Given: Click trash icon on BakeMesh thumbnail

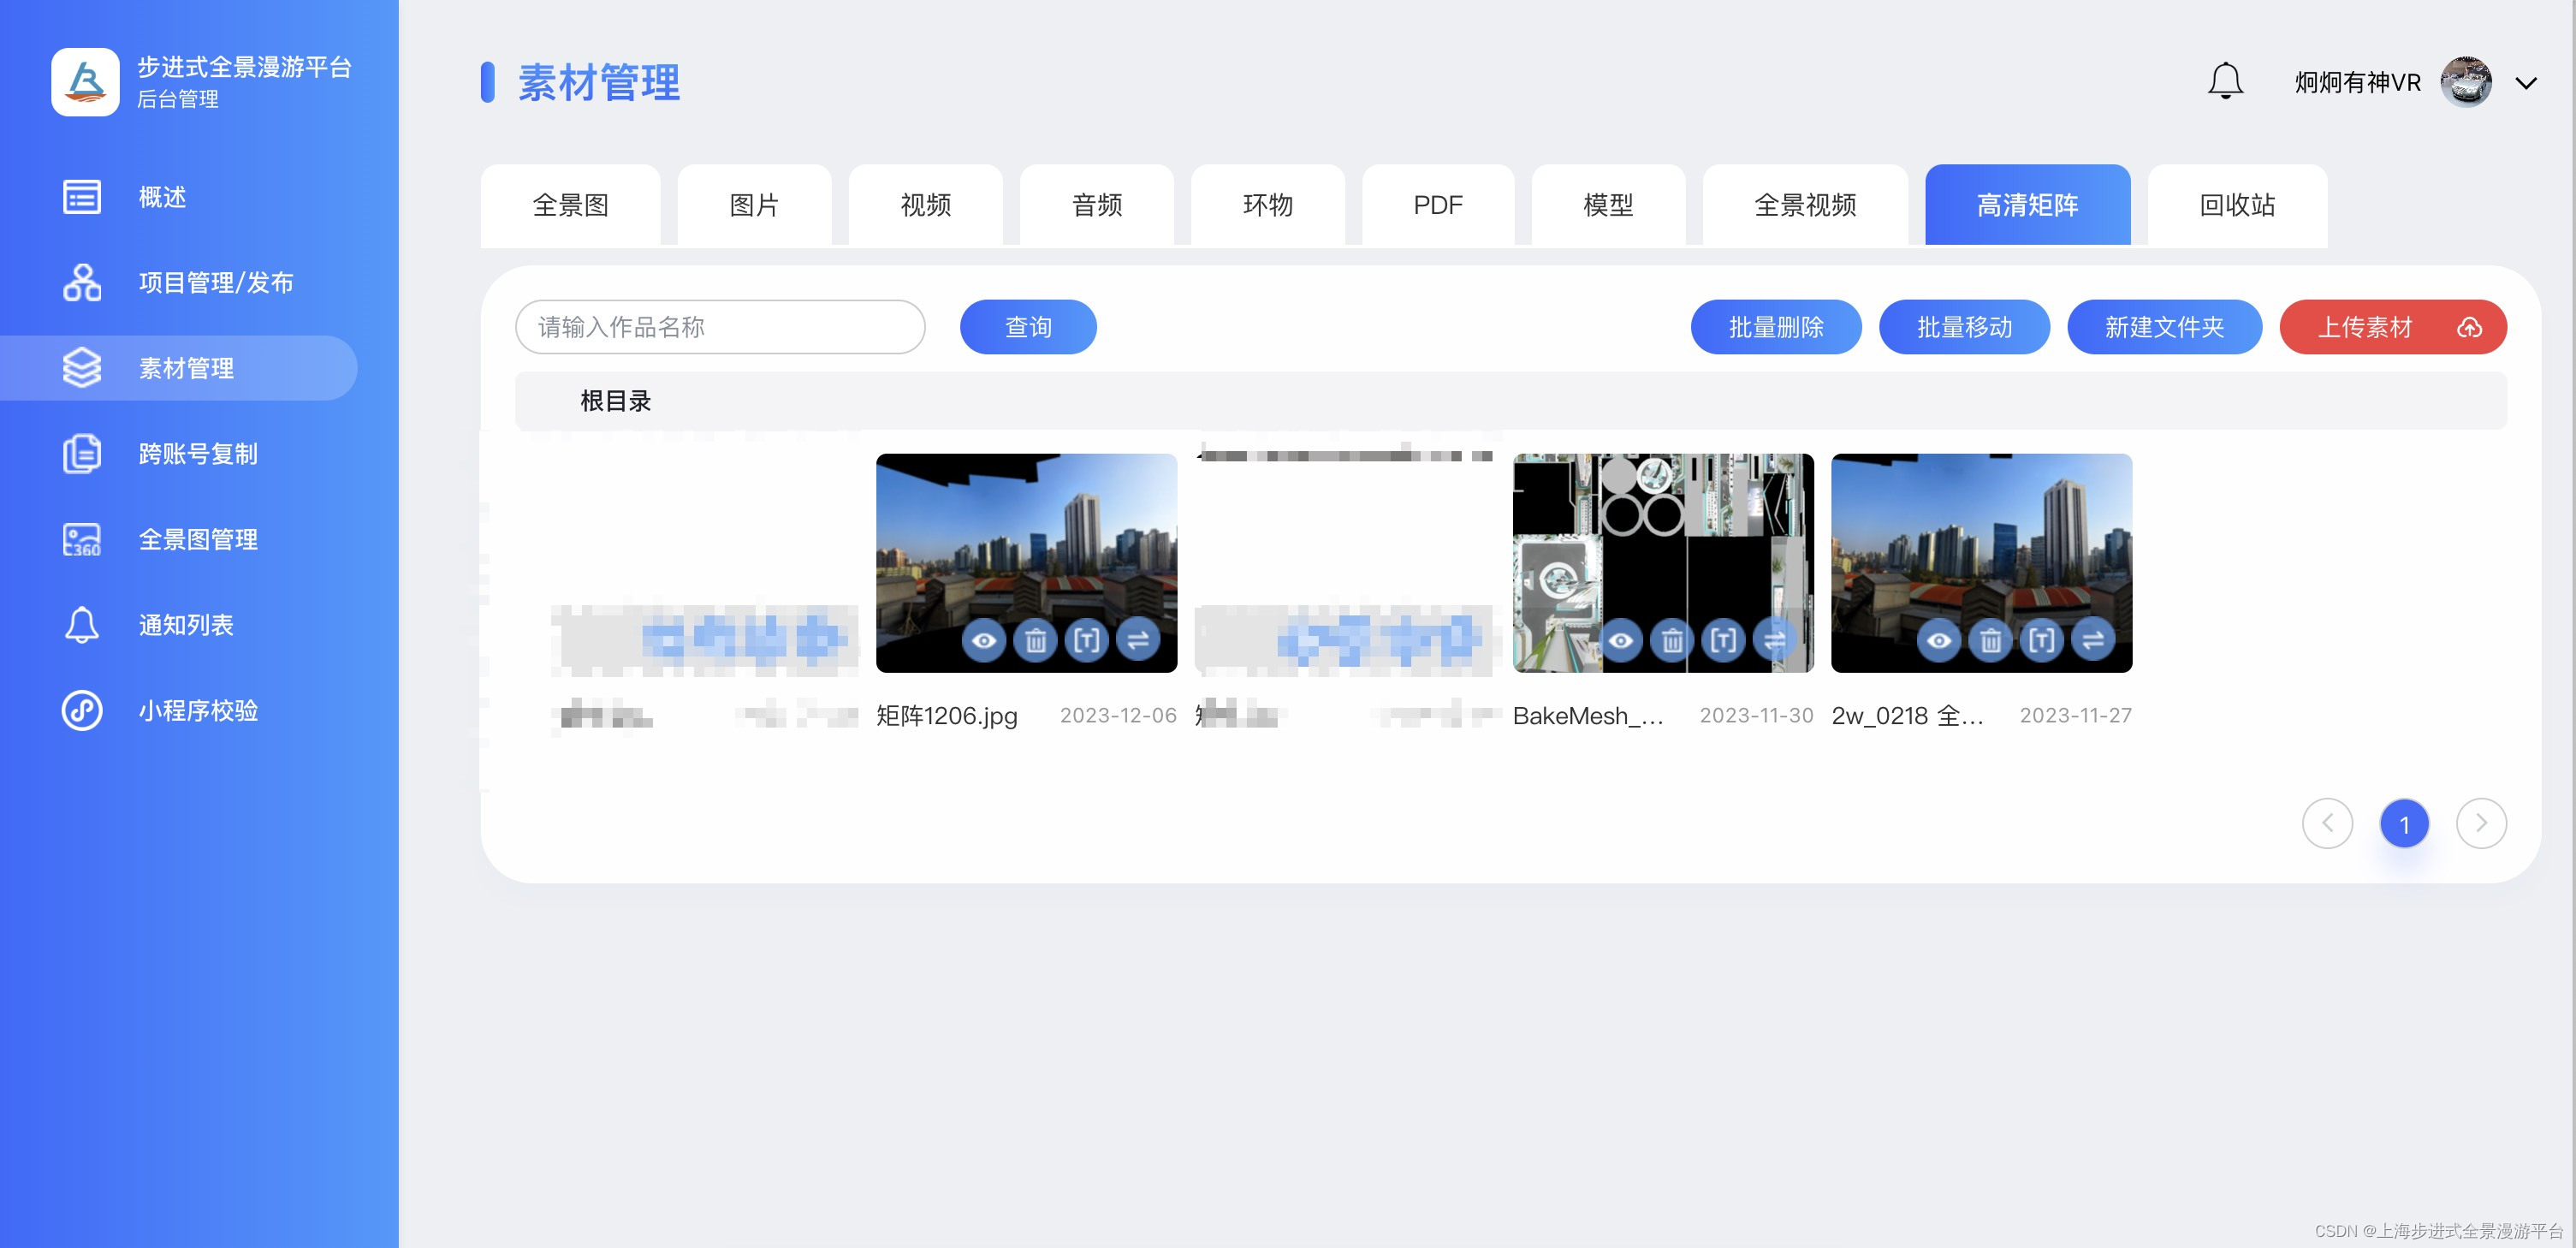Looking at the screenshot, I should (1672, 640).
